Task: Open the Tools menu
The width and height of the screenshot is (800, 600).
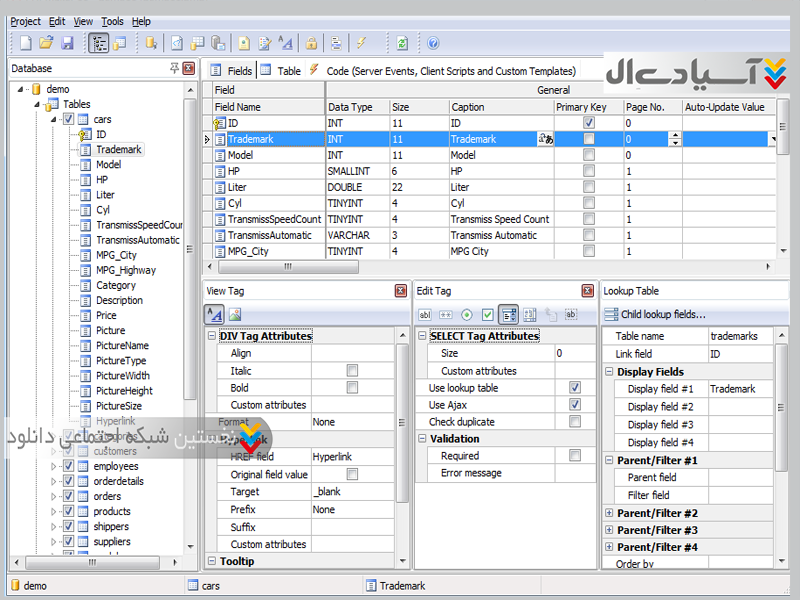Action: point(112,21)
